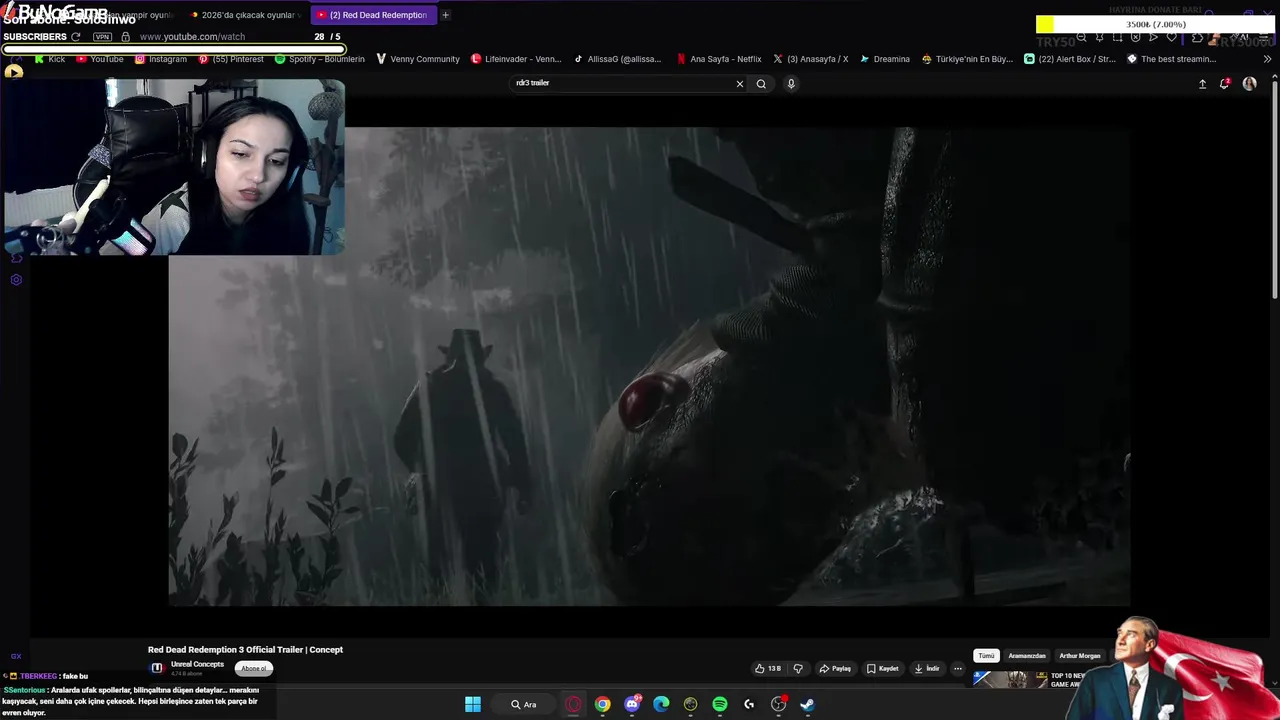The width and height of the screenshot is (1280, 720).
Task: Toggle the VPN badge in the address bar
Action: [x=102, y=37]
